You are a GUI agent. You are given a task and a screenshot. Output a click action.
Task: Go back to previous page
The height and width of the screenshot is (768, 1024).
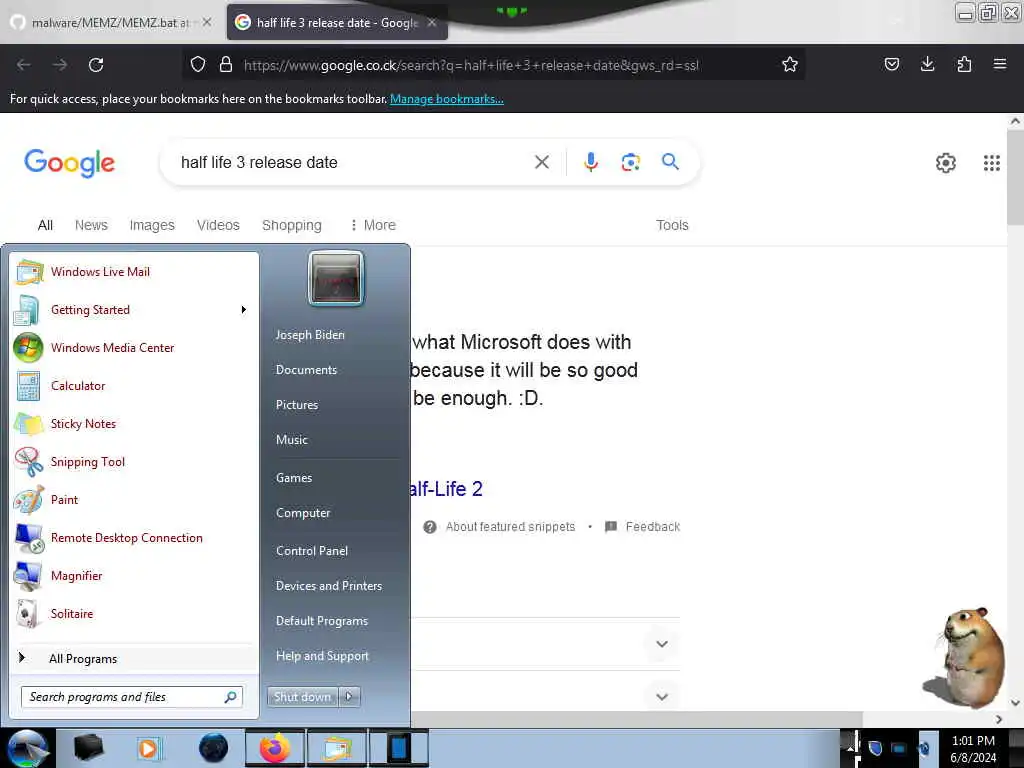(24, 65)
